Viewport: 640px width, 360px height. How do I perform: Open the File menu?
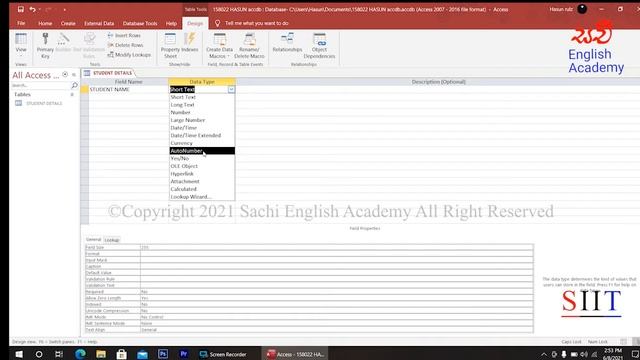(x=21, y=23)
